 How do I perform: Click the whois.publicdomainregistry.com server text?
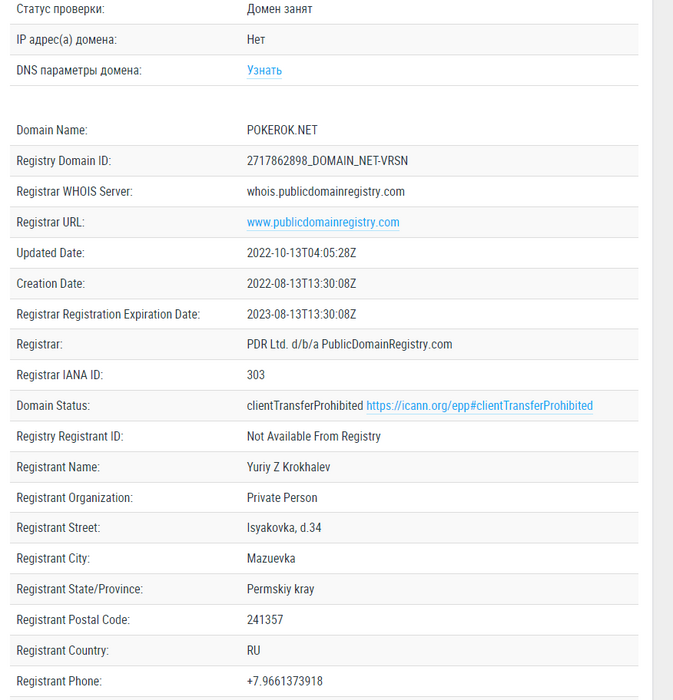pos(325,192)
